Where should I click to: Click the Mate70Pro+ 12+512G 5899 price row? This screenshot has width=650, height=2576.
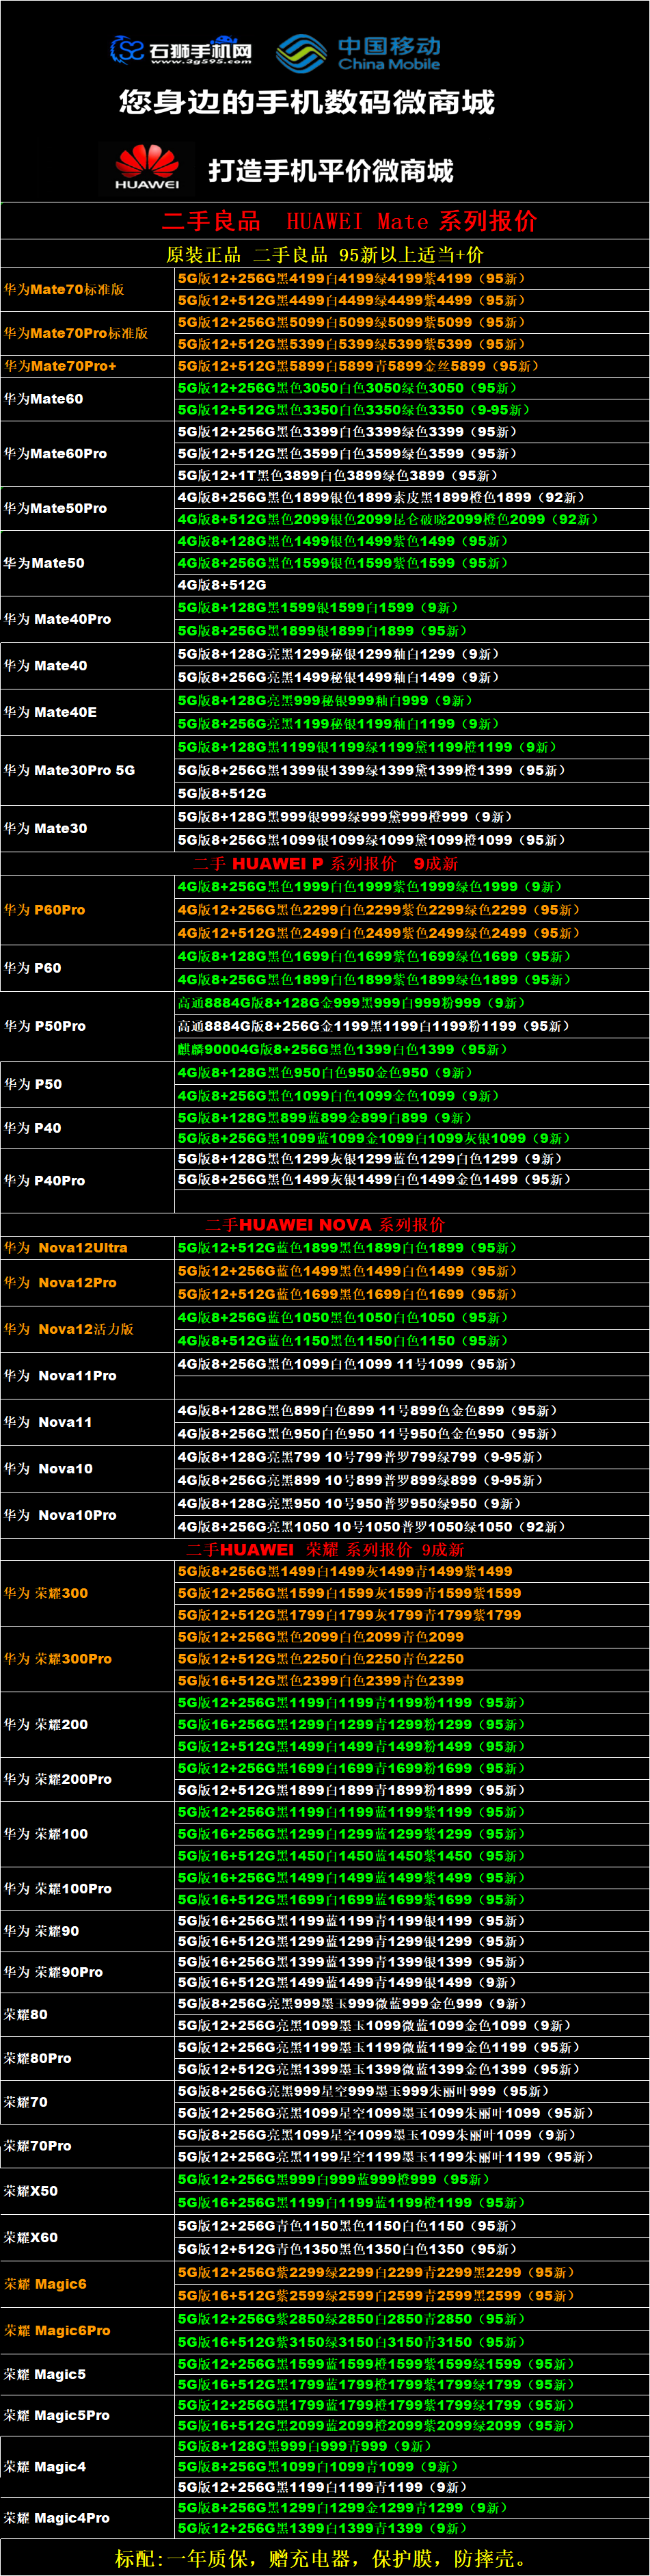(412, 366)
